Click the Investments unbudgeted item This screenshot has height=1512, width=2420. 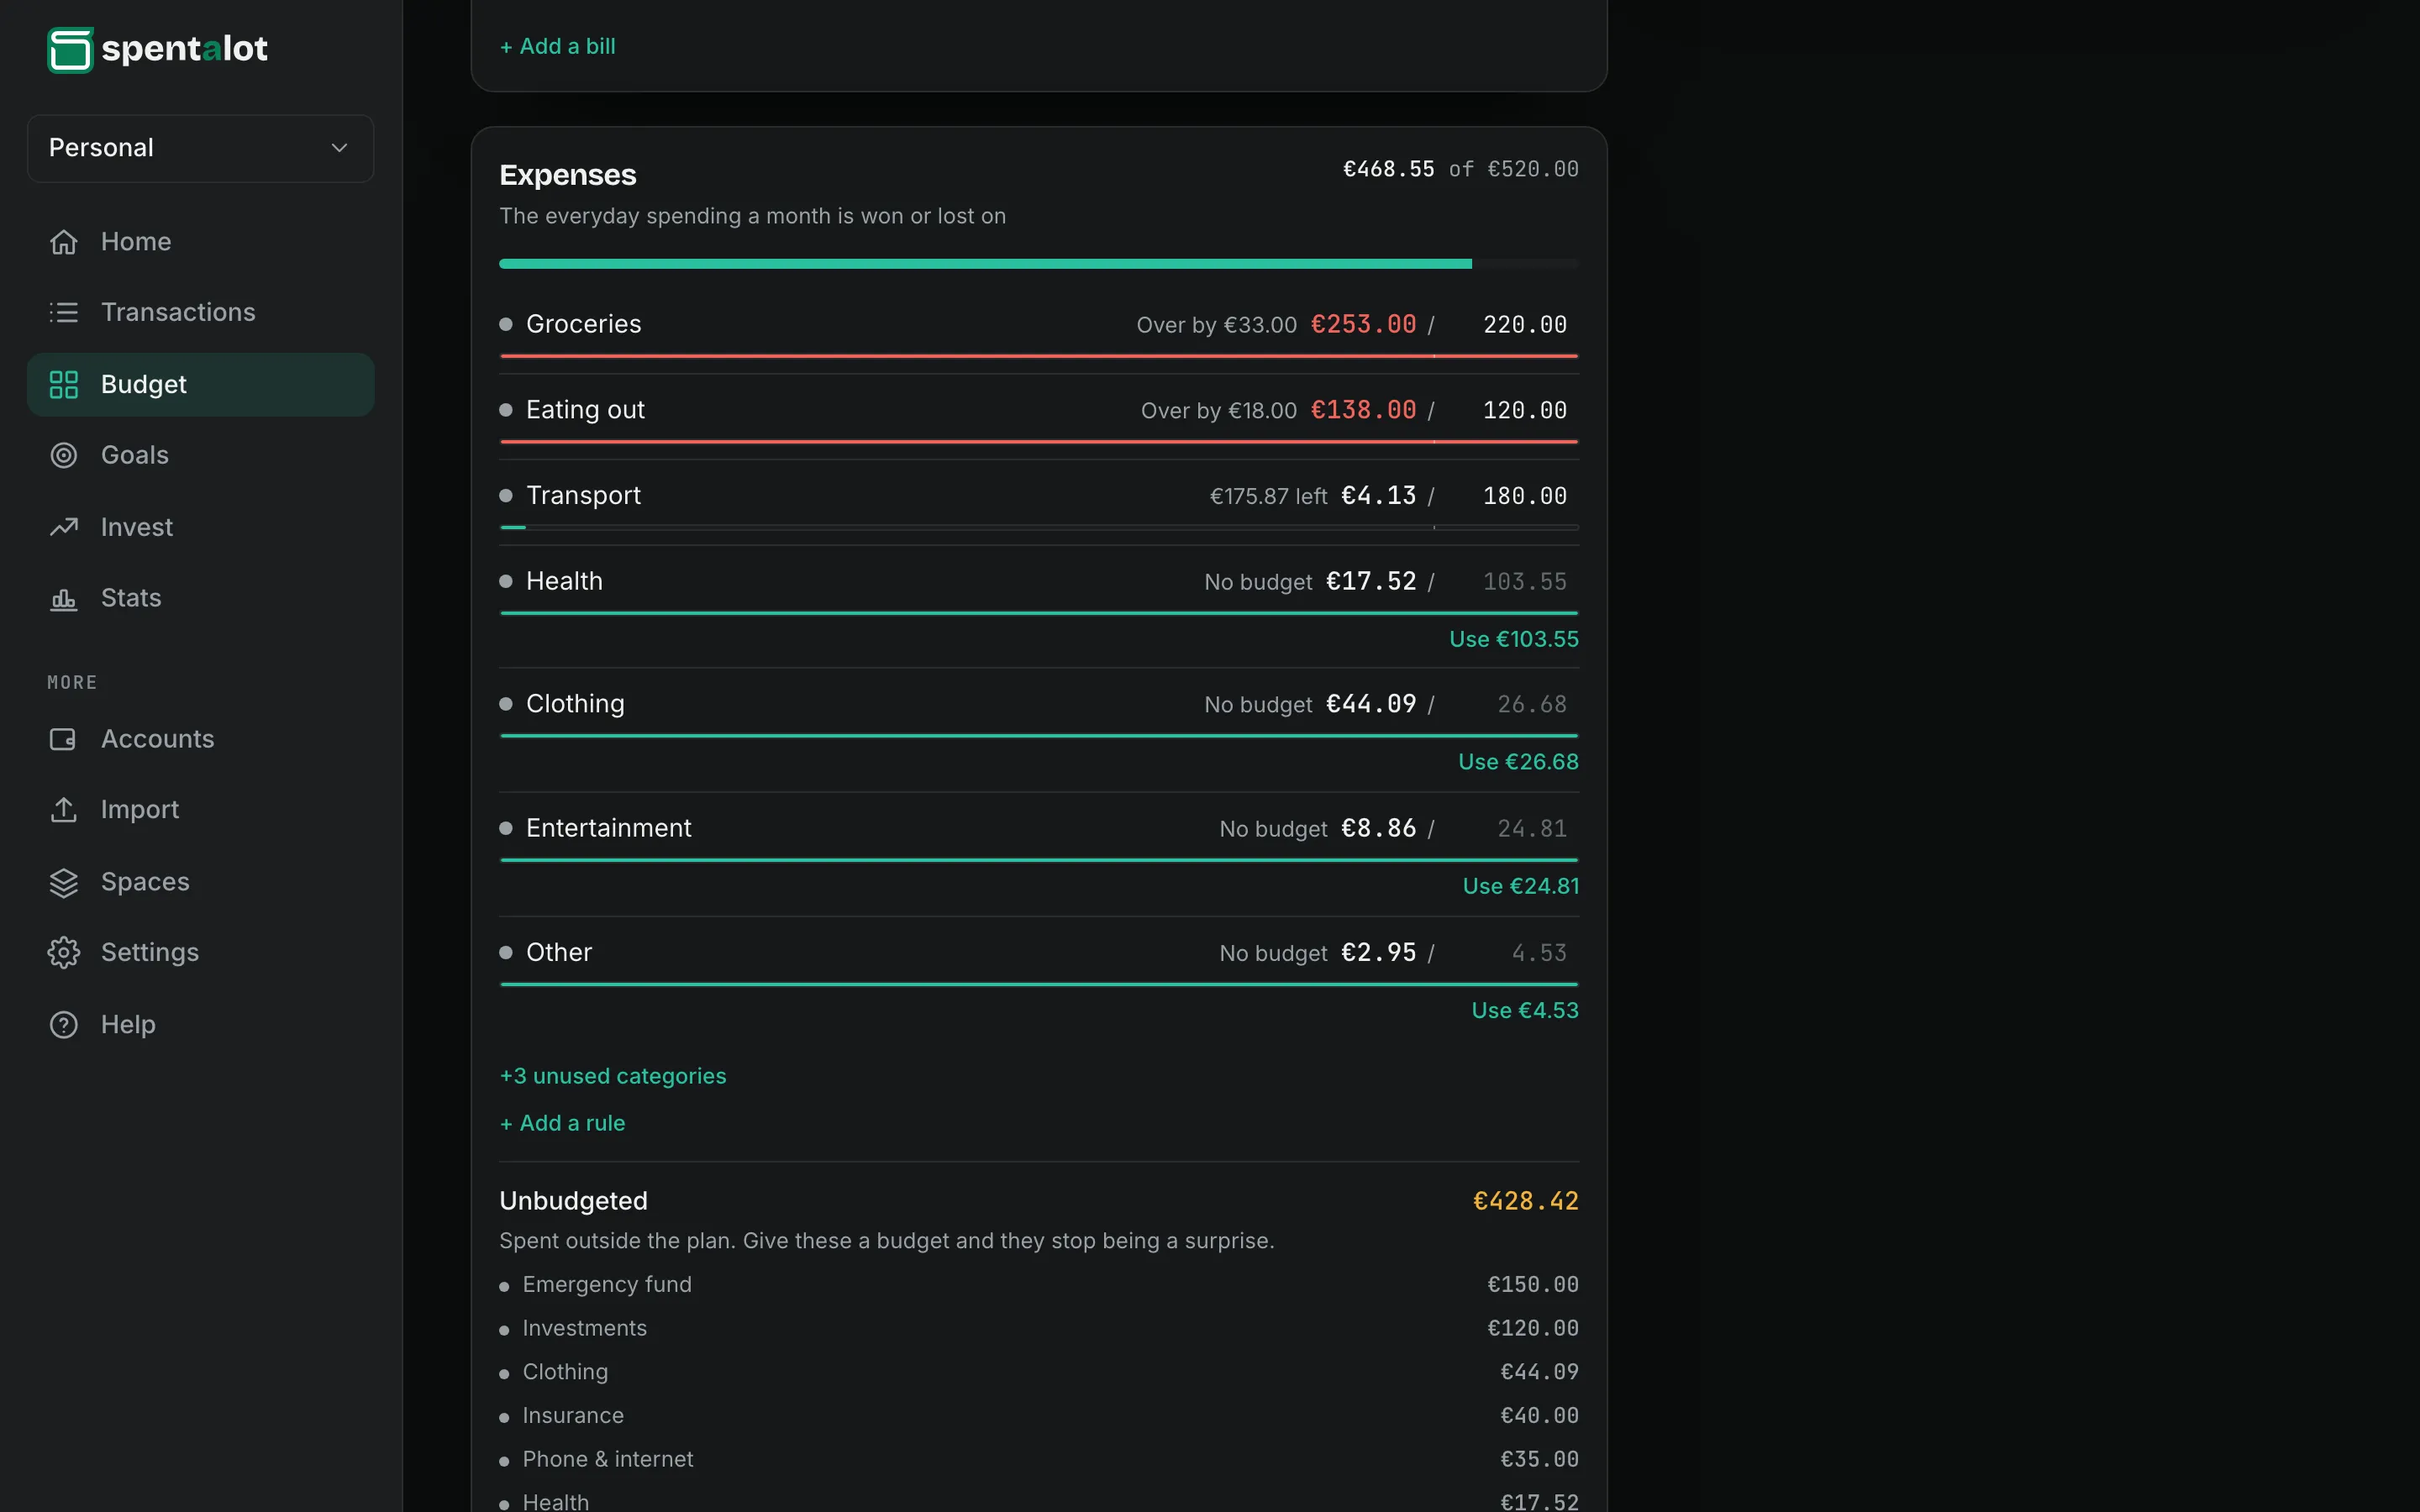(1039, 1329)
